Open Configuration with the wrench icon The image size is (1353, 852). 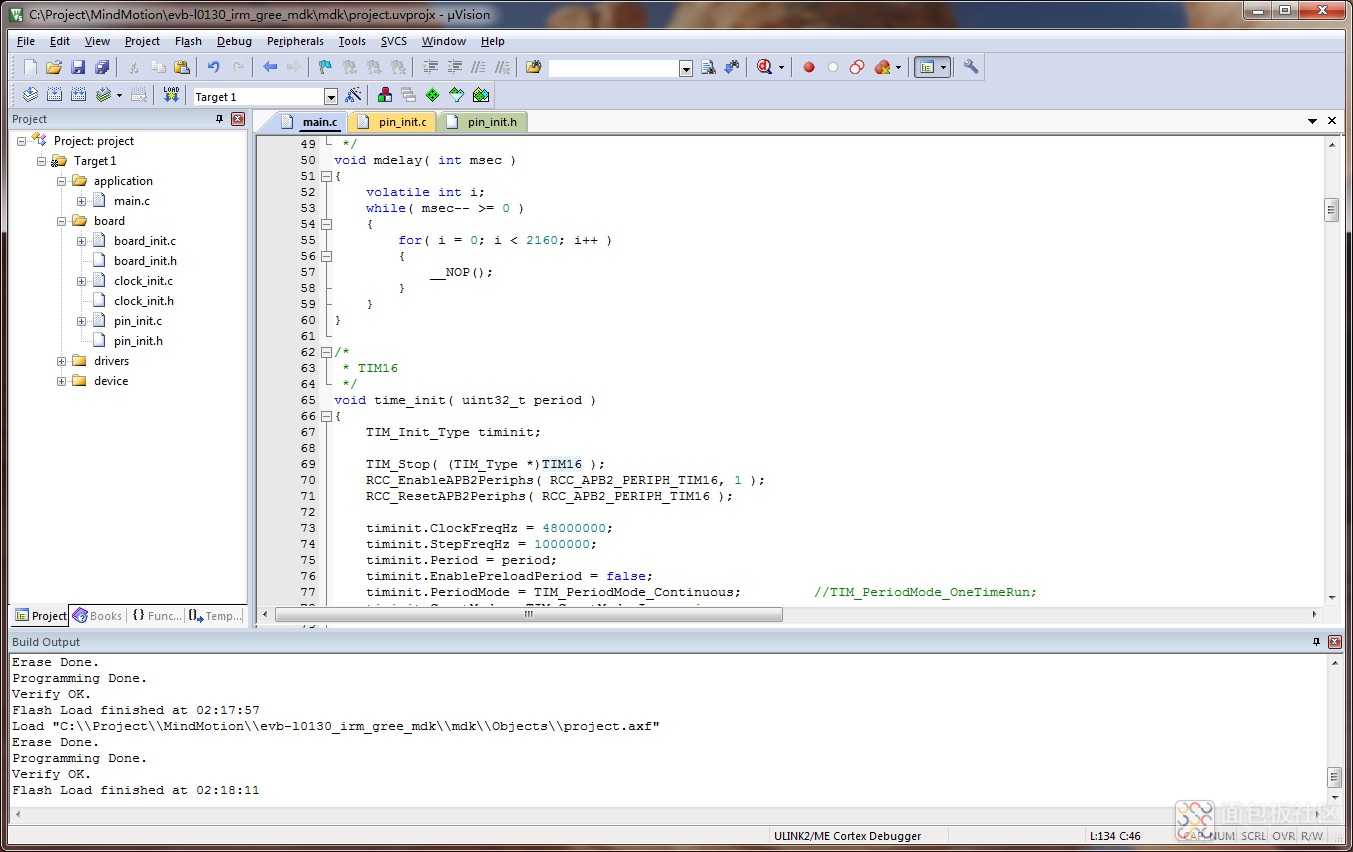pos(971,67)
